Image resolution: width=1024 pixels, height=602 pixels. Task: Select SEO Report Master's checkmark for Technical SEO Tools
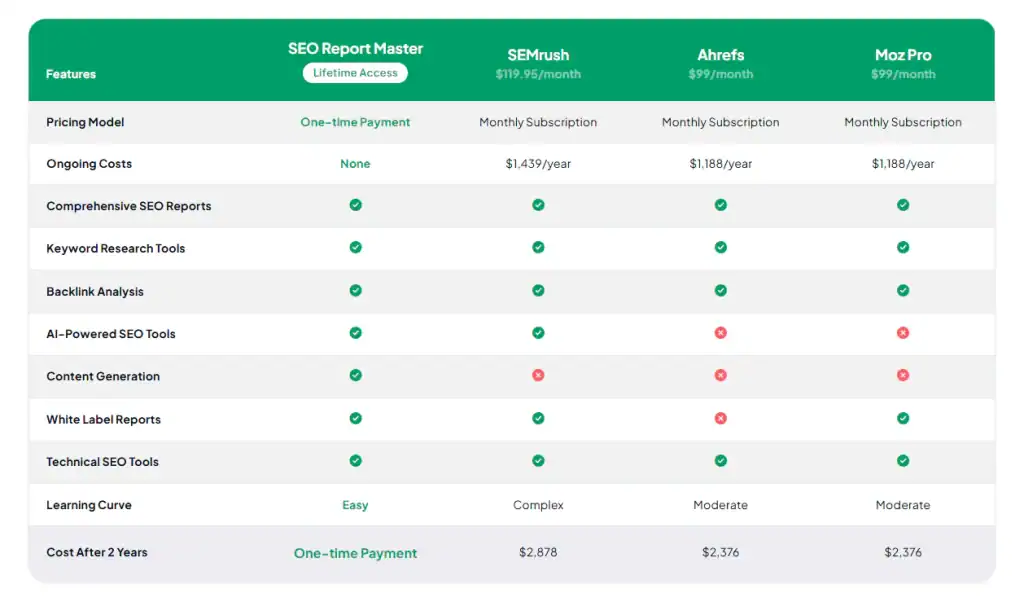[355, 461]
